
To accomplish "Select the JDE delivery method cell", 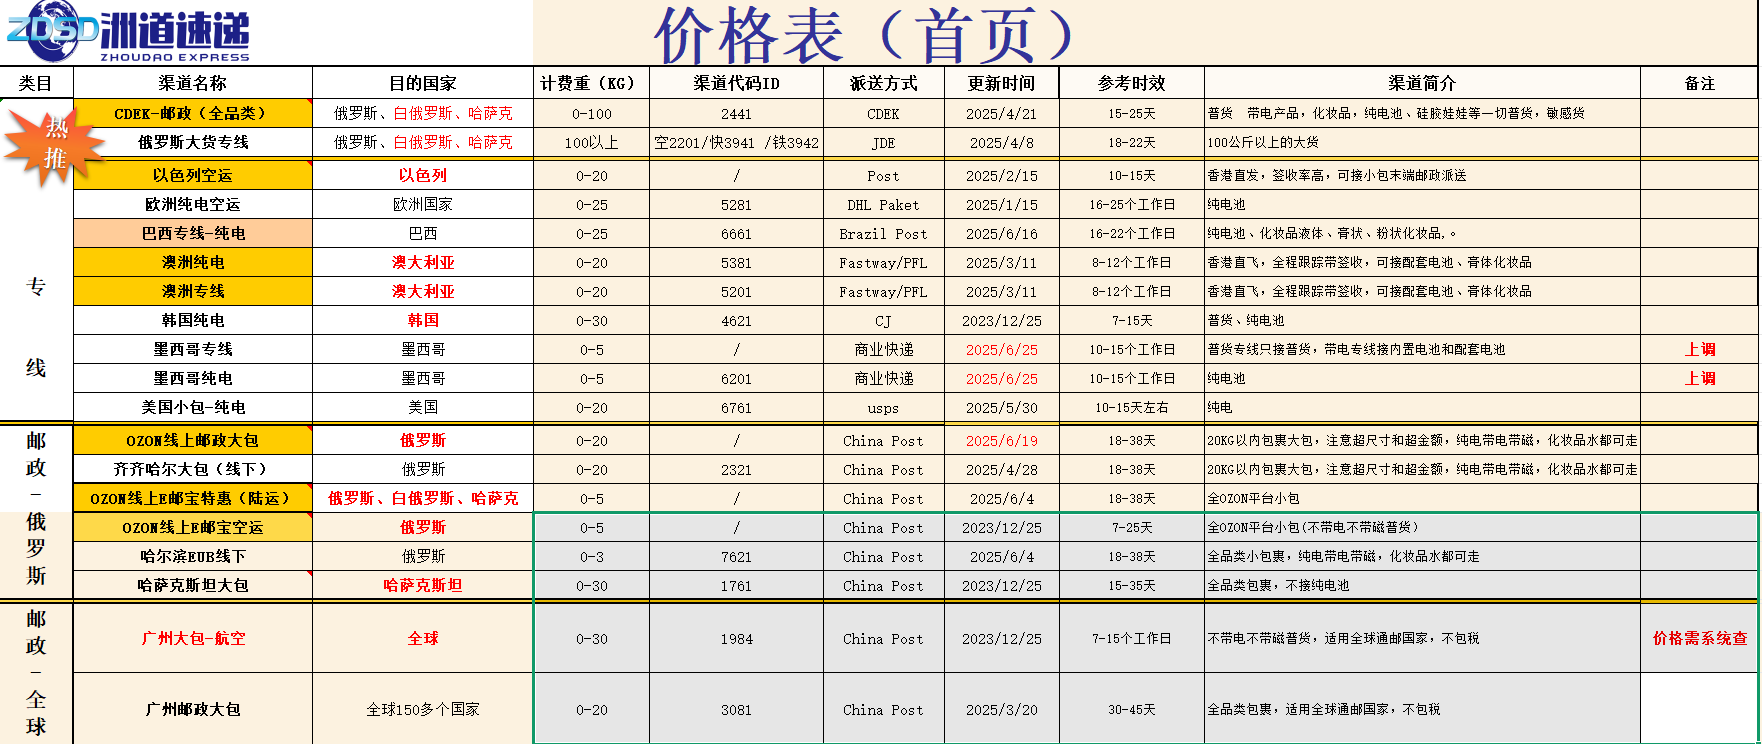I will coord(883,143).
